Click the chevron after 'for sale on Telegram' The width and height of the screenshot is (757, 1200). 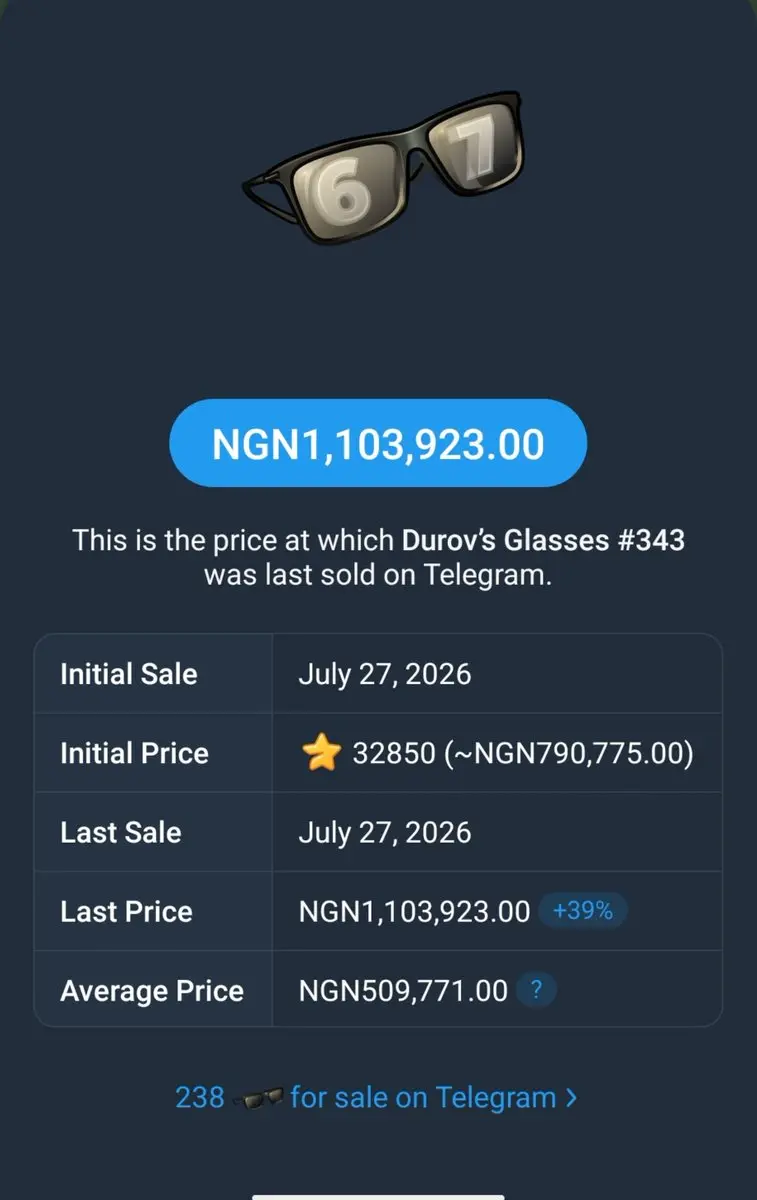click(570, 1098)
